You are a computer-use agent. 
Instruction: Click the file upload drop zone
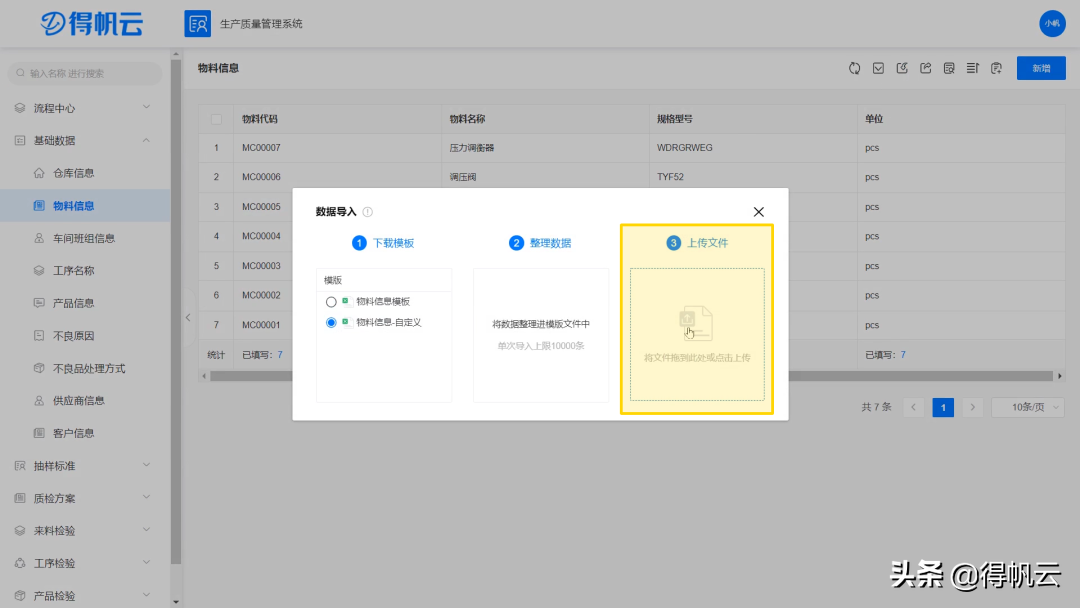click(x=697, y=335)
